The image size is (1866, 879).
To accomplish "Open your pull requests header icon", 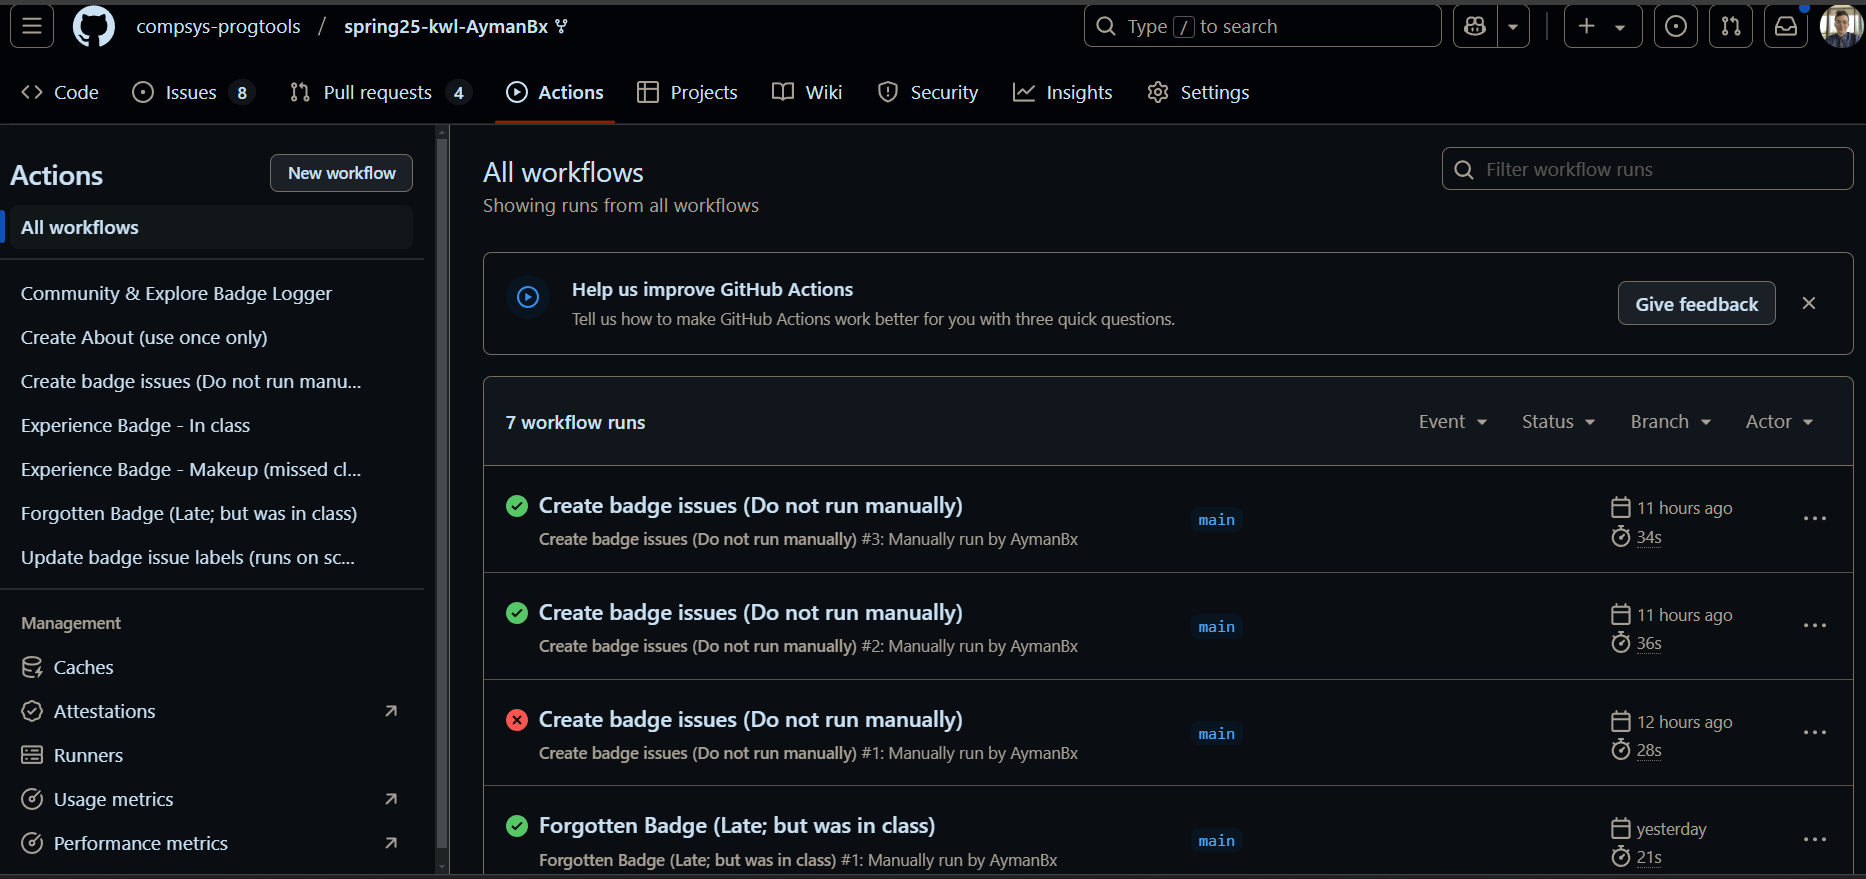I will pyautogui.click(x=1731, y=27).
